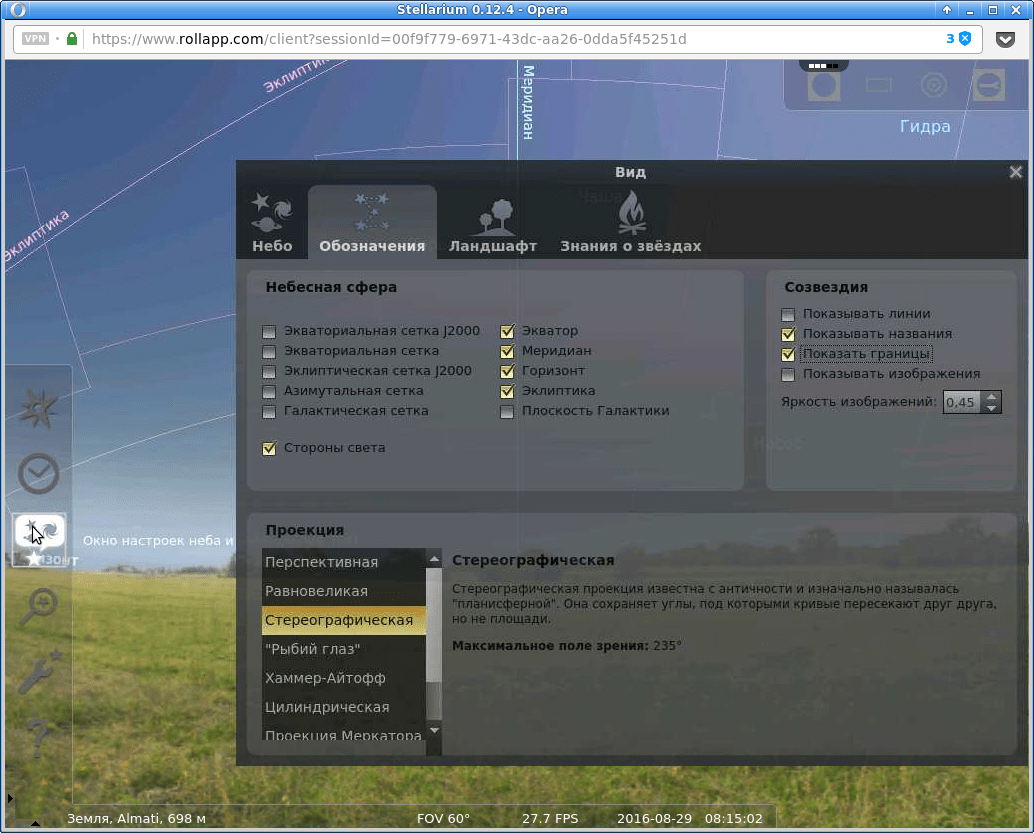The image size is (1034, 833).
Task: Select the Обозначения tab
Action: click(372, 222)
